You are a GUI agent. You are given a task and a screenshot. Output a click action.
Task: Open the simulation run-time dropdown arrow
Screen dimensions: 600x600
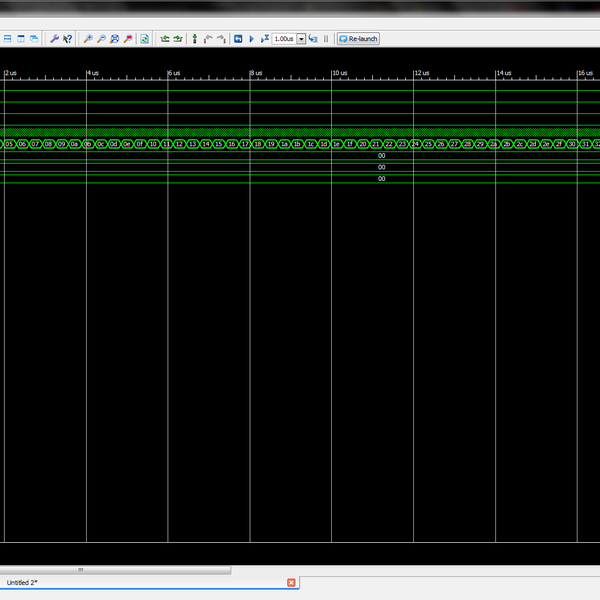[301, 38]
